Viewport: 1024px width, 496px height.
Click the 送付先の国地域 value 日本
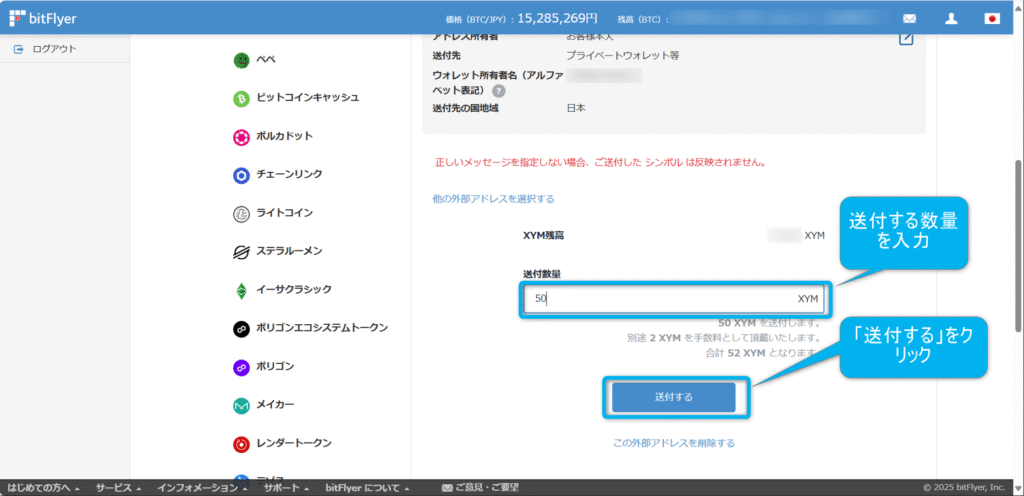576,108
